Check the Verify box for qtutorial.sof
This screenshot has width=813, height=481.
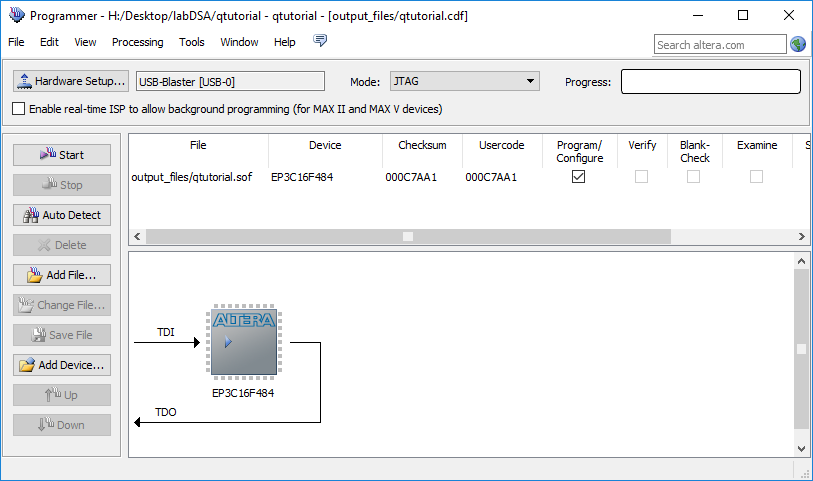(641, 177)
